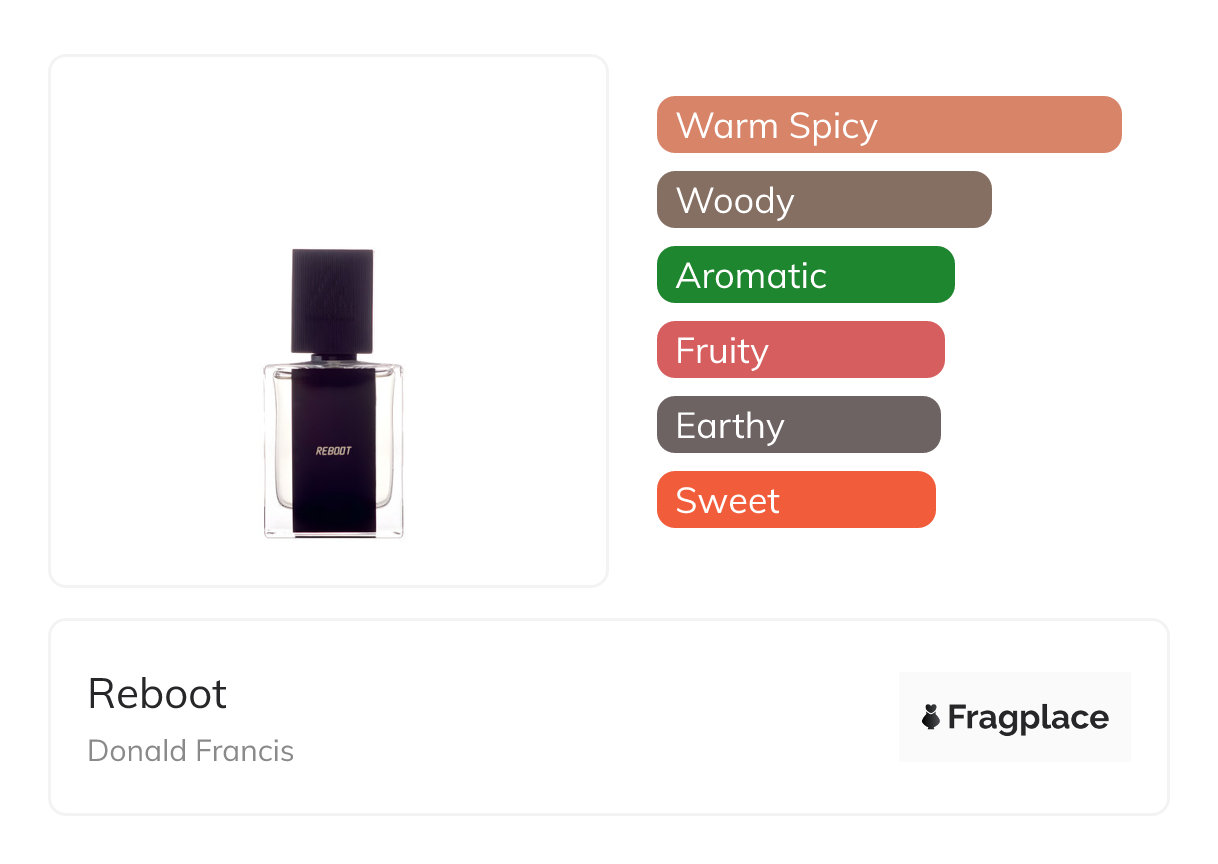This screenshot has height=864, width=1218.
Task: Click the word Spicy in the top accord bar
Action: pos(833,126)
